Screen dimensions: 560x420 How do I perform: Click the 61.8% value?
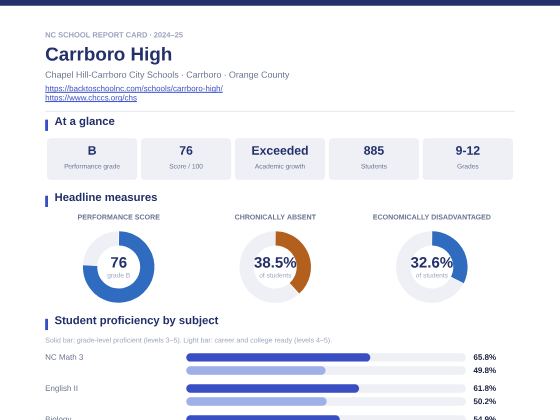tap(485, 388)
